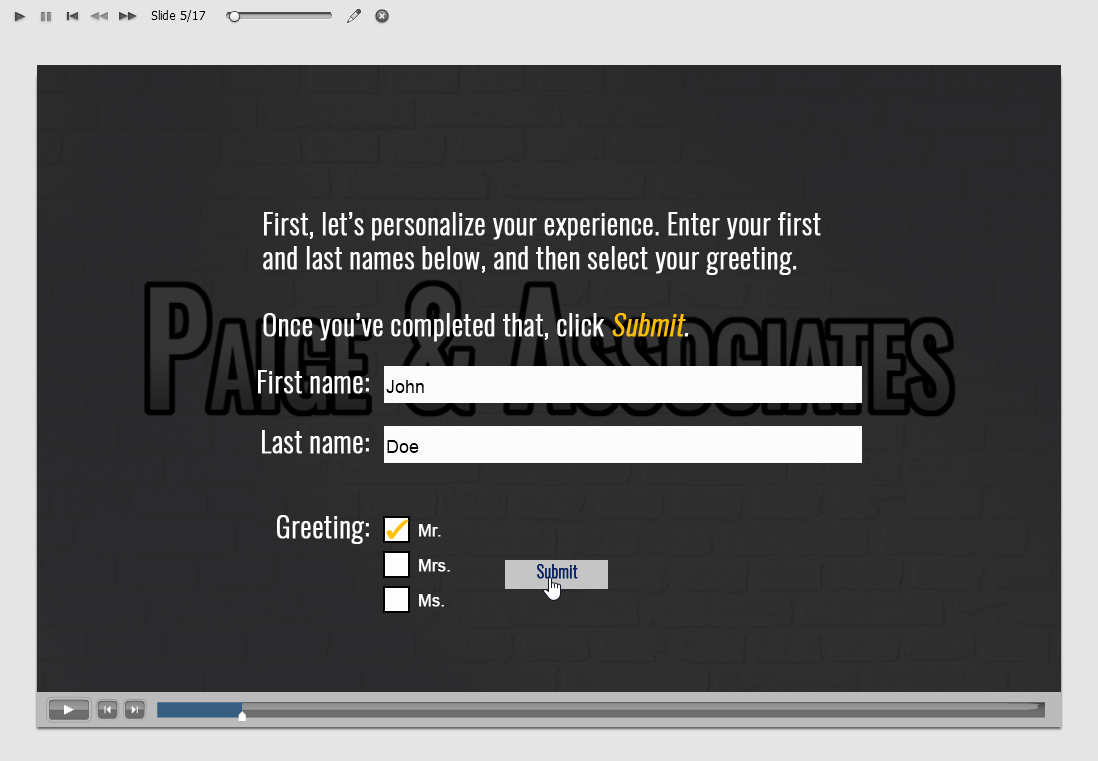Screen dimensions: 1098x761
Task: Click the playbar progress handle
Action: coord(242,715)
